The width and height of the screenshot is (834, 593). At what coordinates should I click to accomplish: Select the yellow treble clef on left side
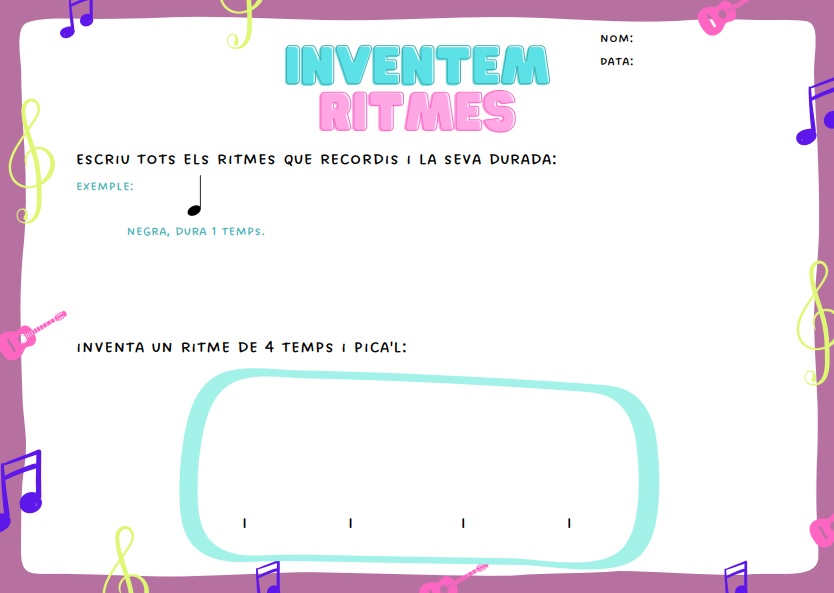pyautogui.click(x=30, y=165)
